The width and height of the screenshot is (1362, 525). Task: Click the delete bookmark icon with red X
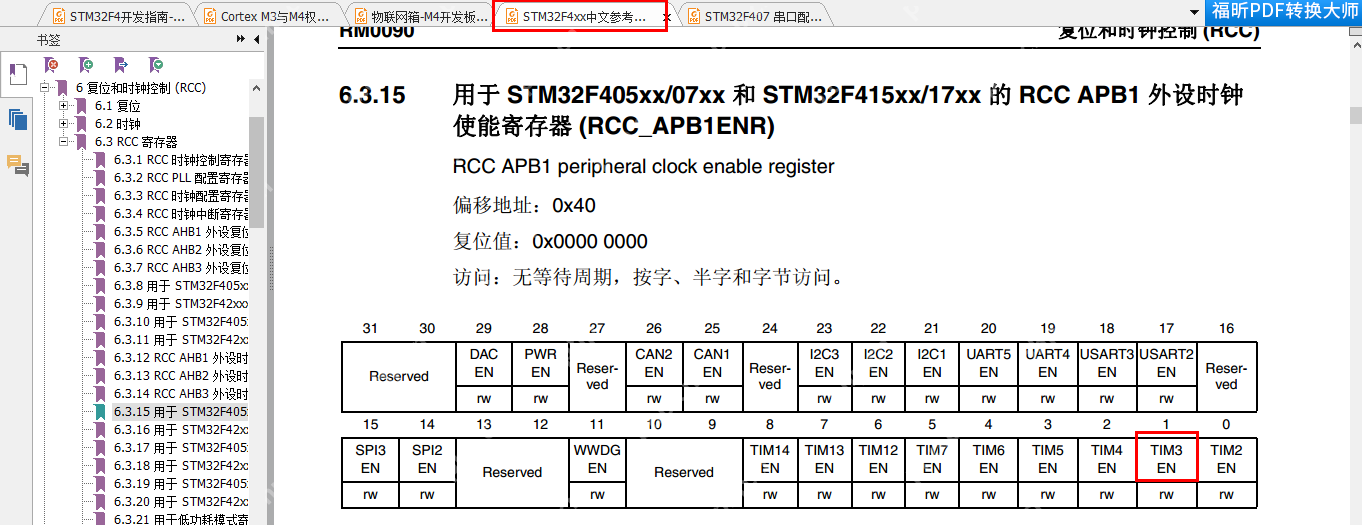[x=52, y=65]
